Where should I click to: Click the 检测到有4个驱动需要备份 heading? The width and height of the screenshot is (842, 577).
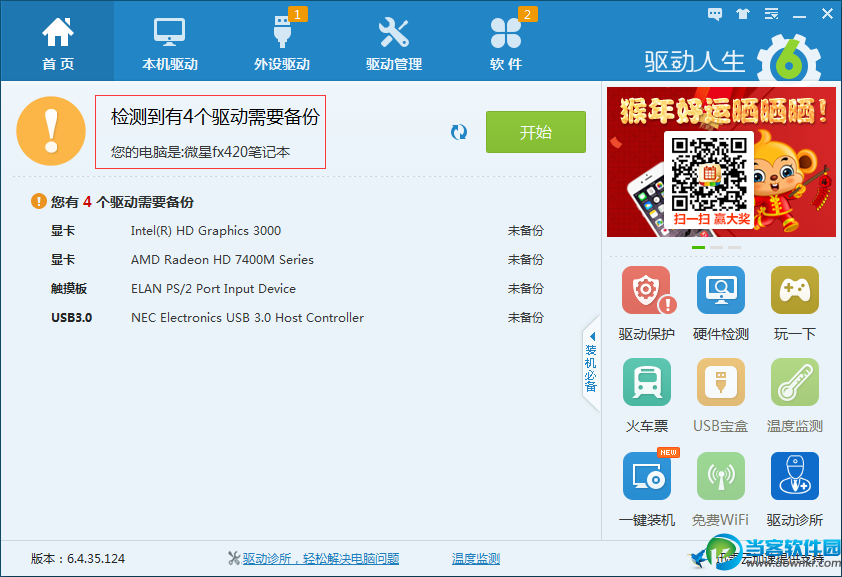[x=215, y=116]
